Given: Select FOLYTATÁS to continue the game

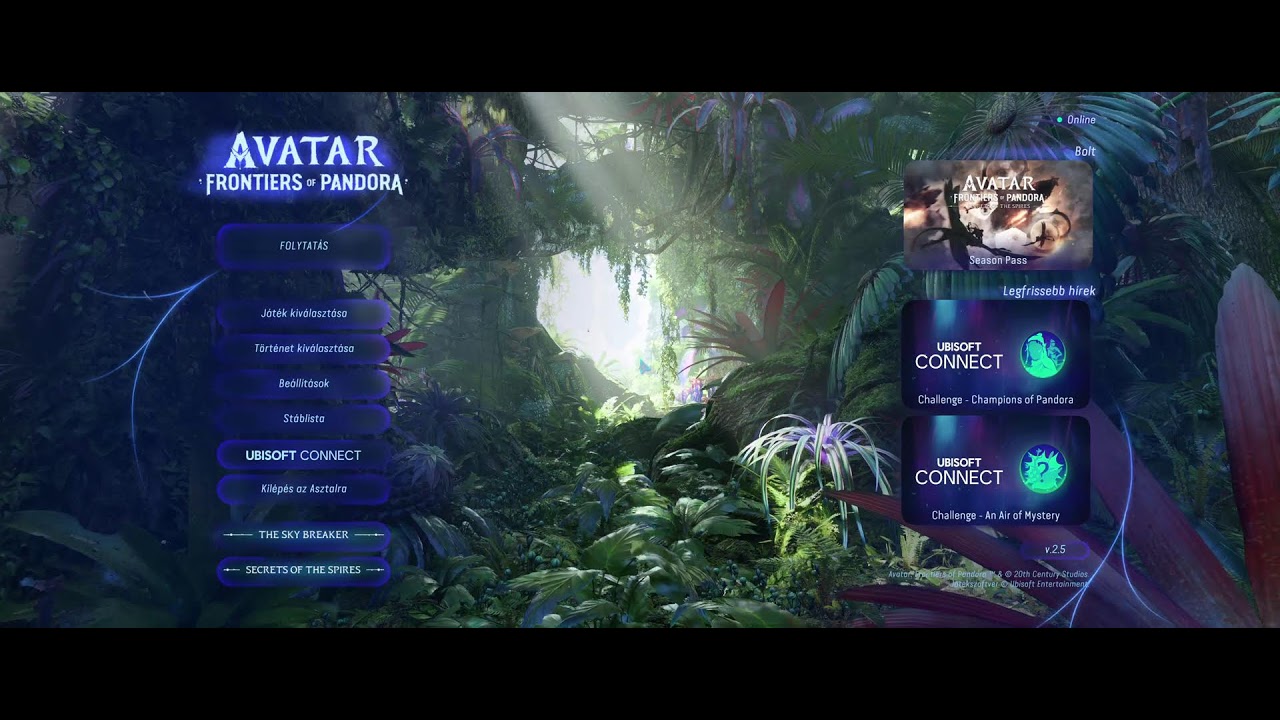Looking at the screenshot, I should [x=304, y=246].
